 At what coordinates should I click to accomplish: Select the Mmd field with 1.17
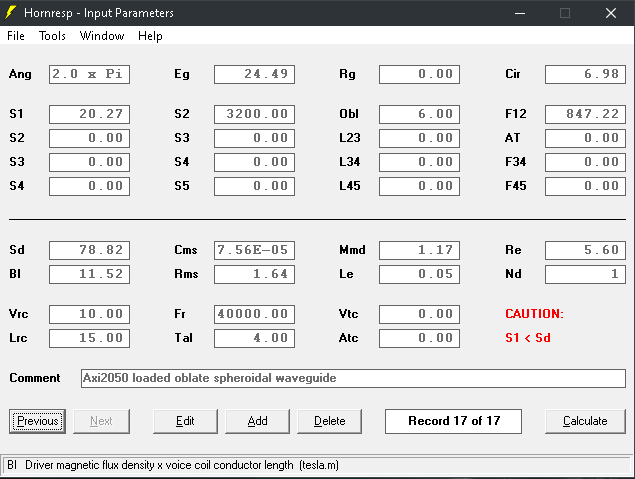click(x=419, y=250)
